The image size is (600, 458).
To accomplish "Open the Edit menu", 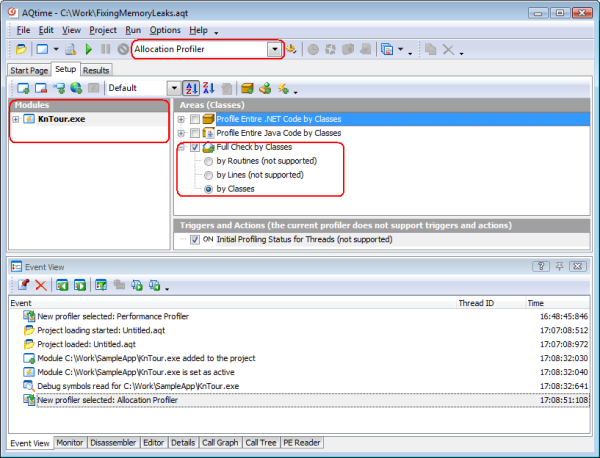I will (46, 30).
